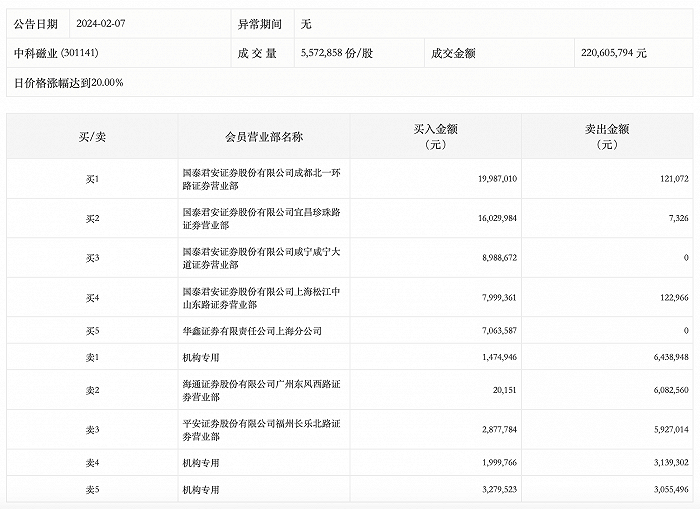Click the text 日价格涨幅达到20.00%
700x509 pixels.
68,83
